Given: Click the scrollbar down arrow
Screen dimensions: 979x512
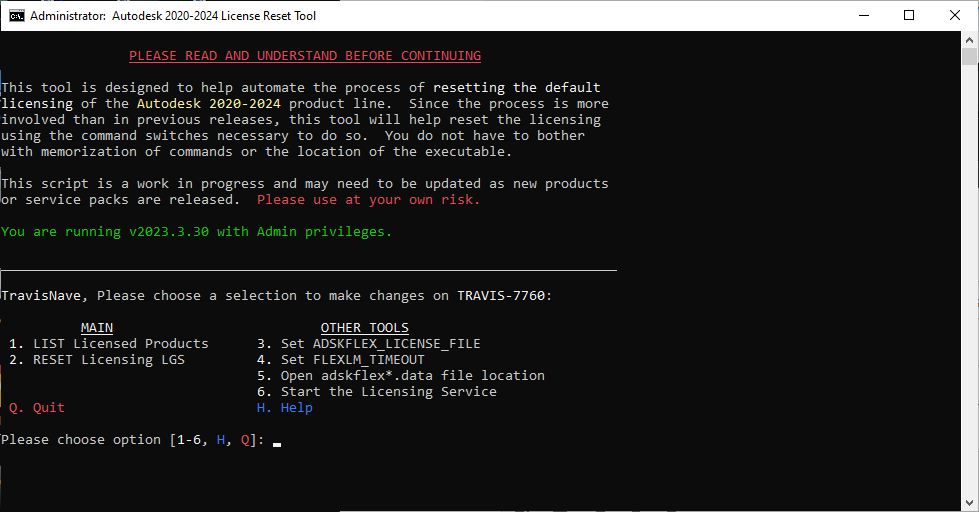Looking at the screenshot, I should coord(970,503).
